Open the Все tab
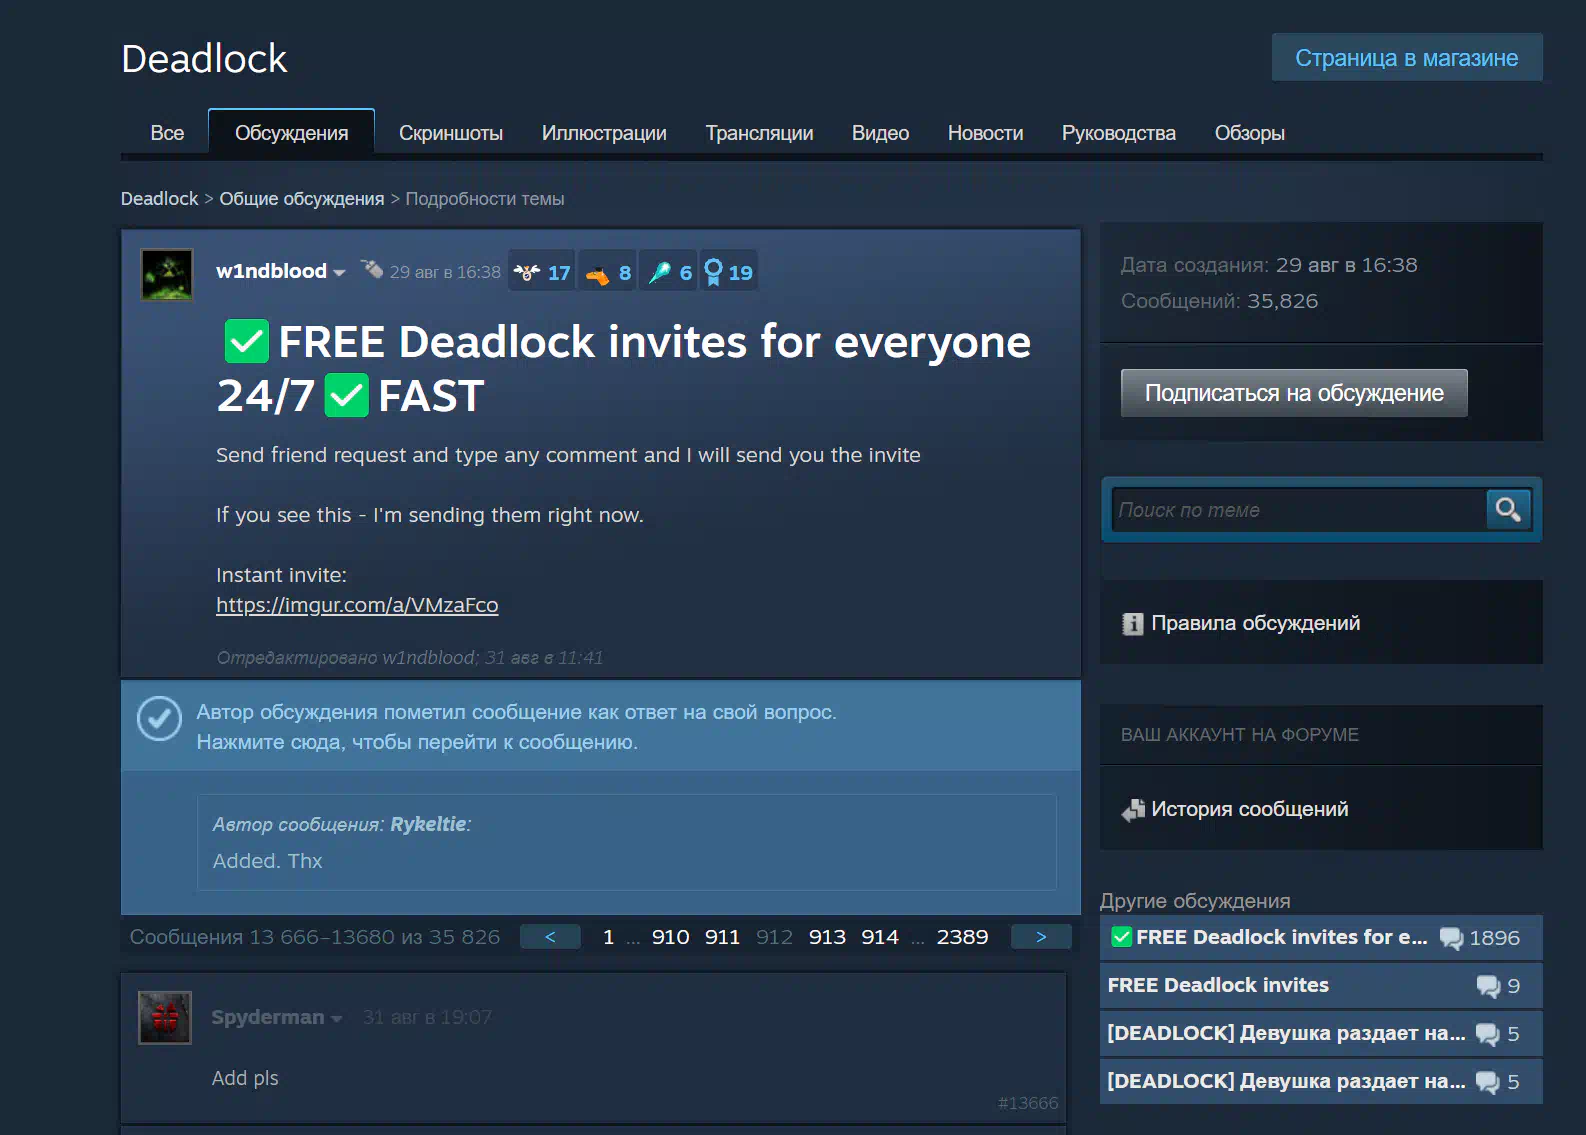Image resolution: width=1586 pixels, height=1135 pixels. click(167, 133)
